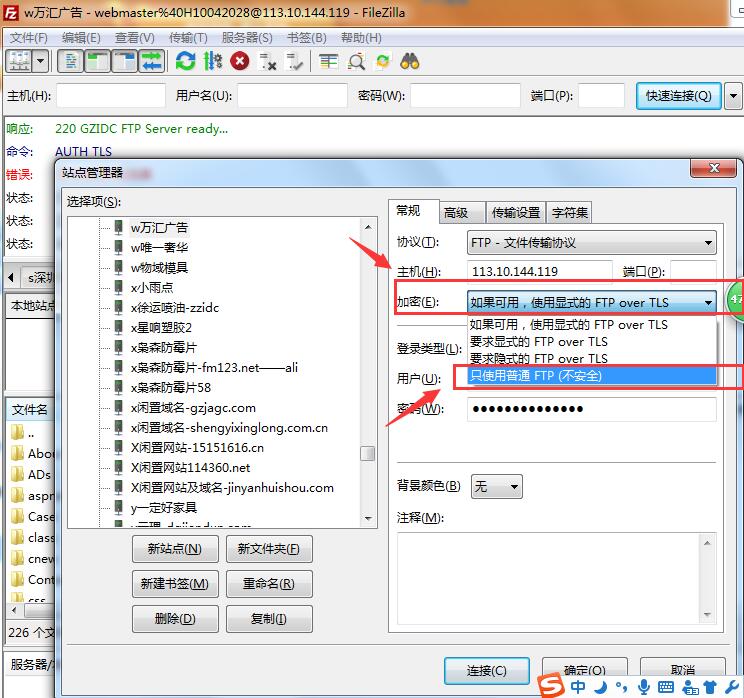The image size is (744, 698).
Task: Open the 服务器(S) menu
Action: click(247, 38)
